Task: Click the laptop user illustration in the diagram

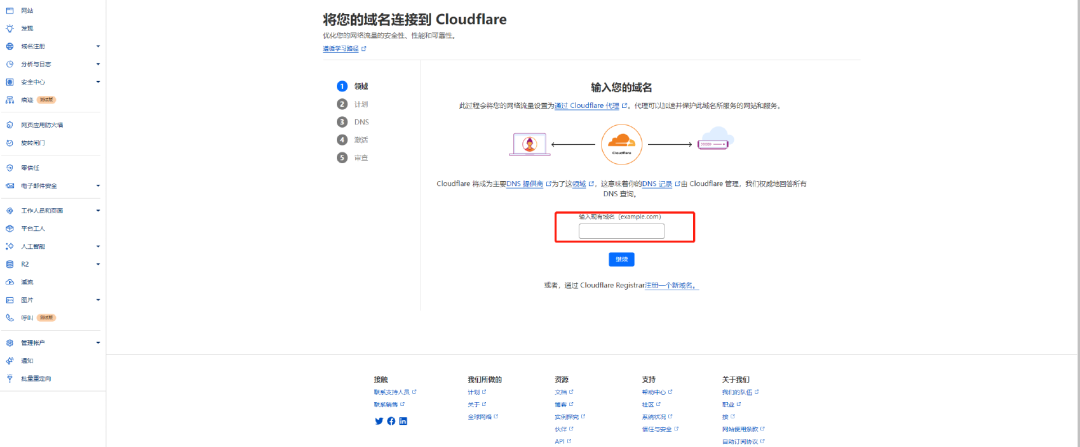Action: point(529,145)
